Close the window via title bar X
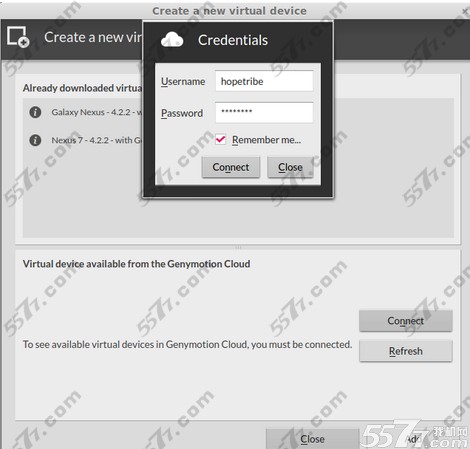The height and width of the screenshot is (449, 470). coord(465,11)
